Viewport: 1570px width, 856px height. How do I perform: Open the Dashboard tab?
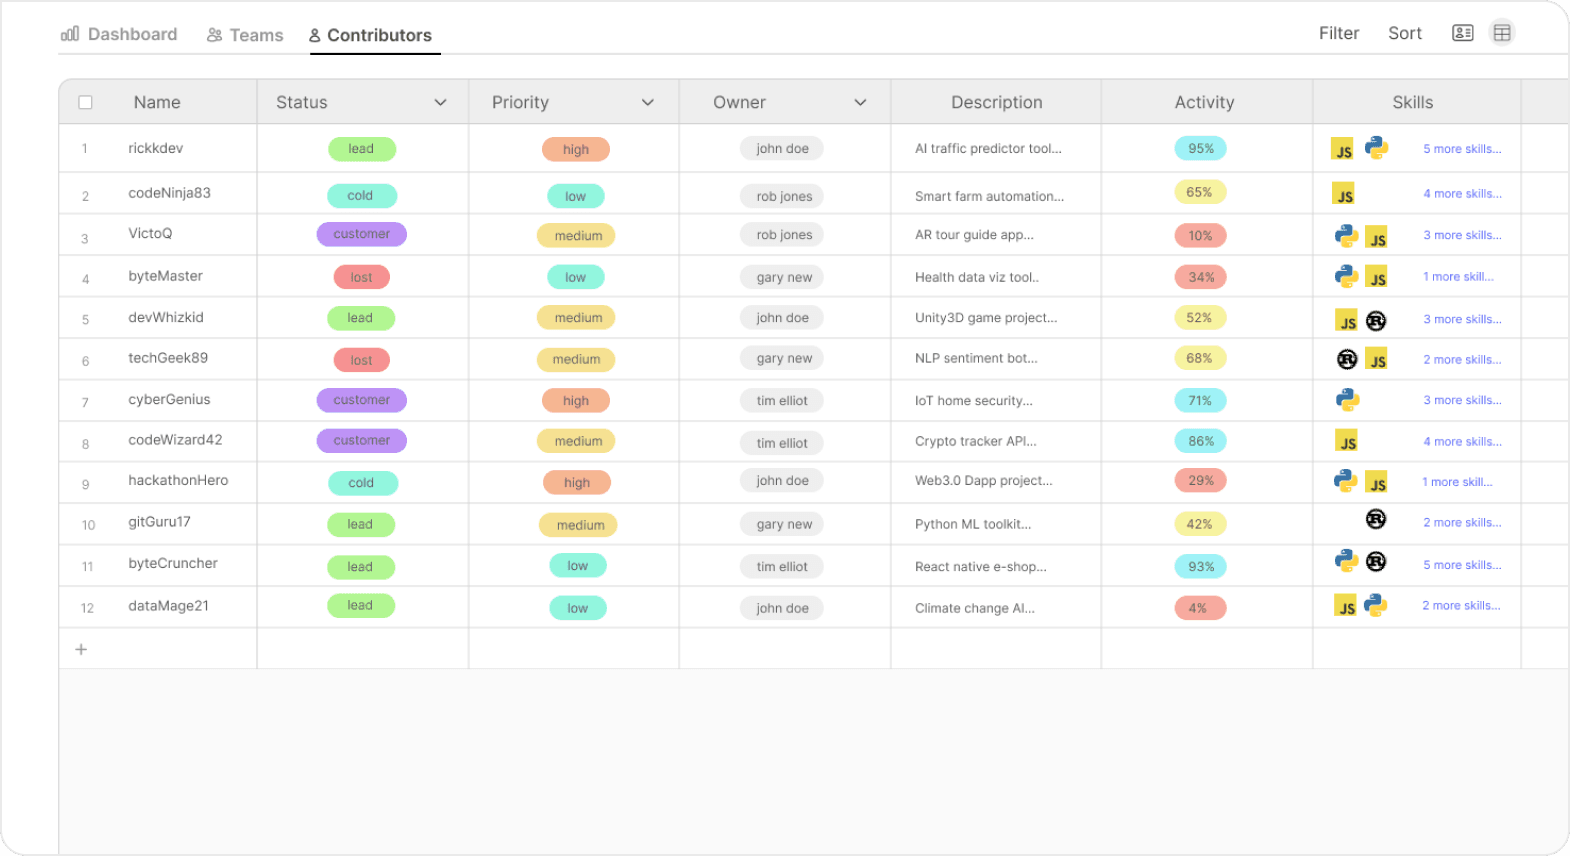(x=119, y=34)
